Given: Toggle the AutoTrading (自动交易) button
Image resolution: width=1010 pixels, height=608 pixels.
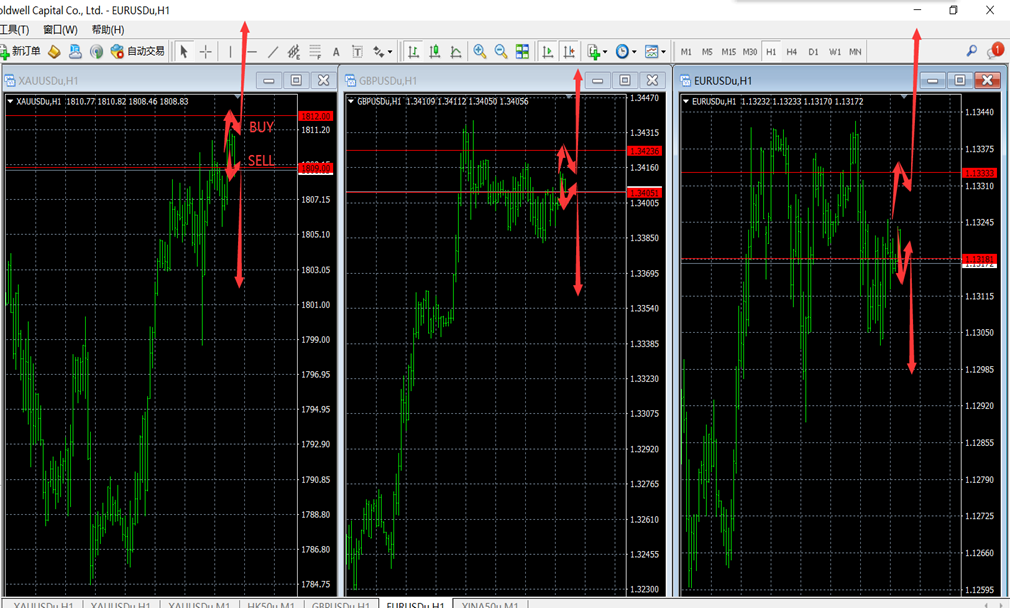Looking at the screenshot, I should 138,51.
